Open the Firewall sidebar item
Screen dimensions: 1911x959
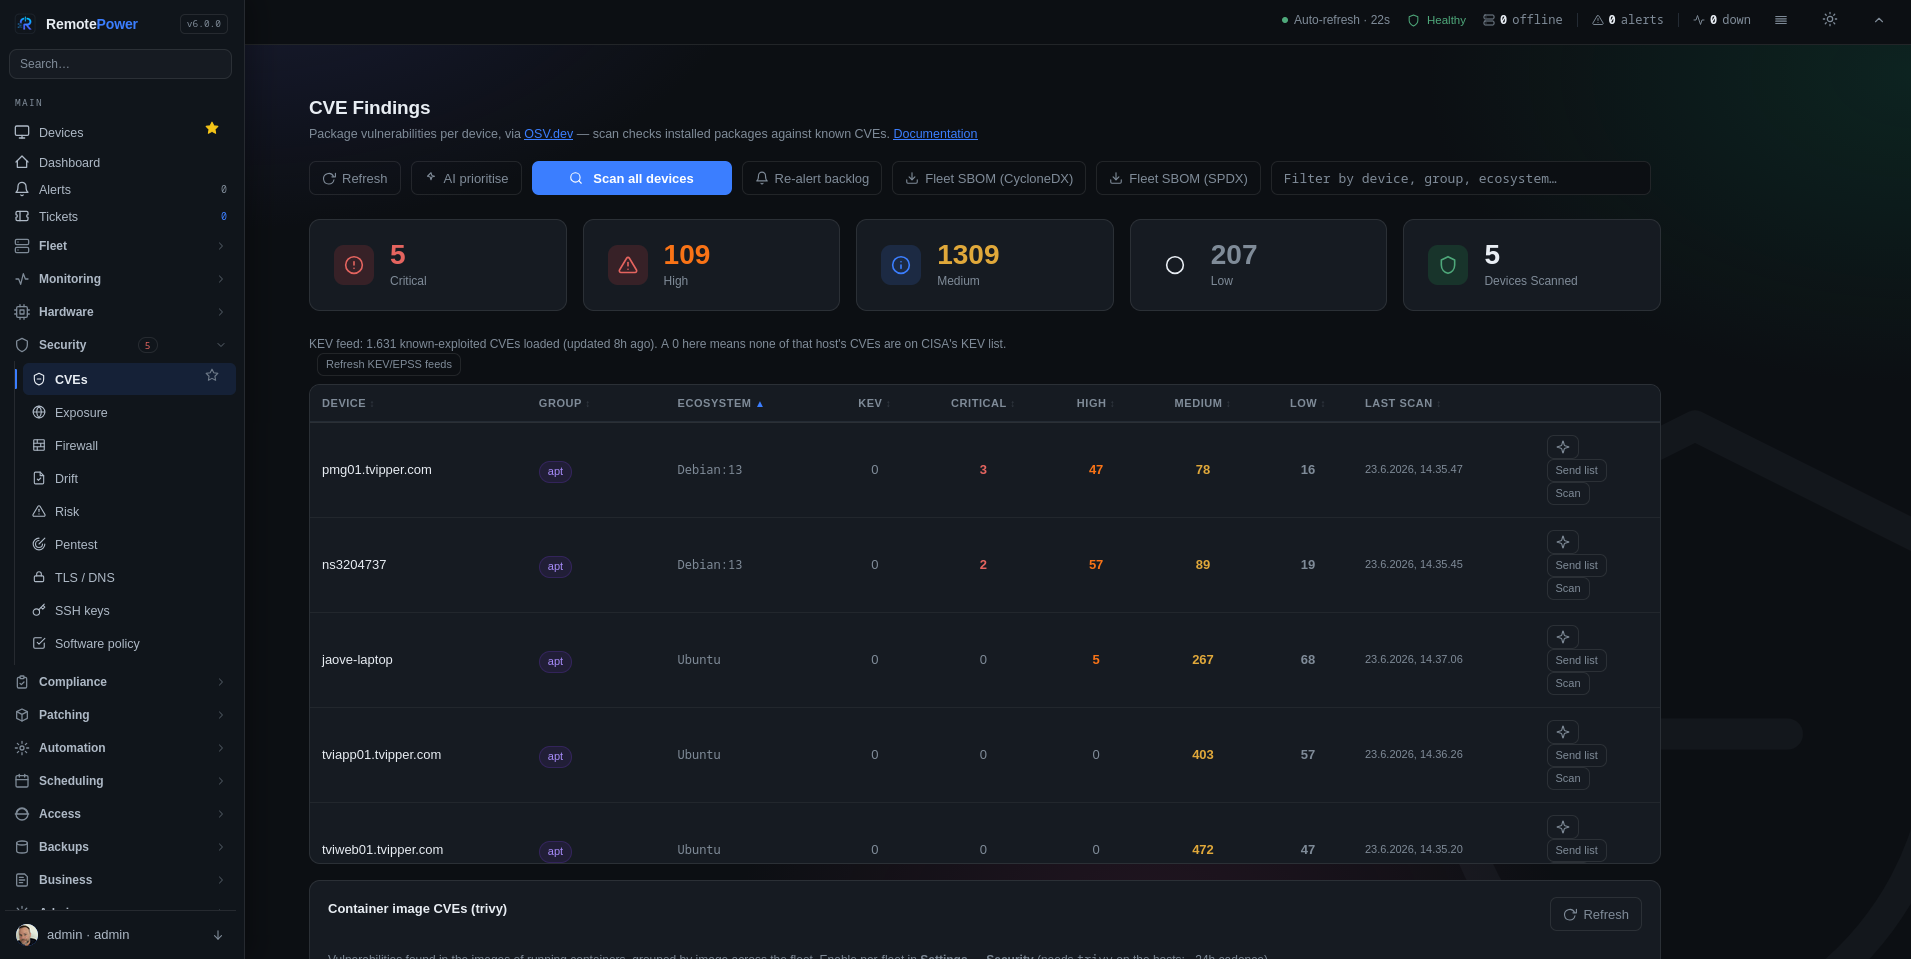(129, 446)
